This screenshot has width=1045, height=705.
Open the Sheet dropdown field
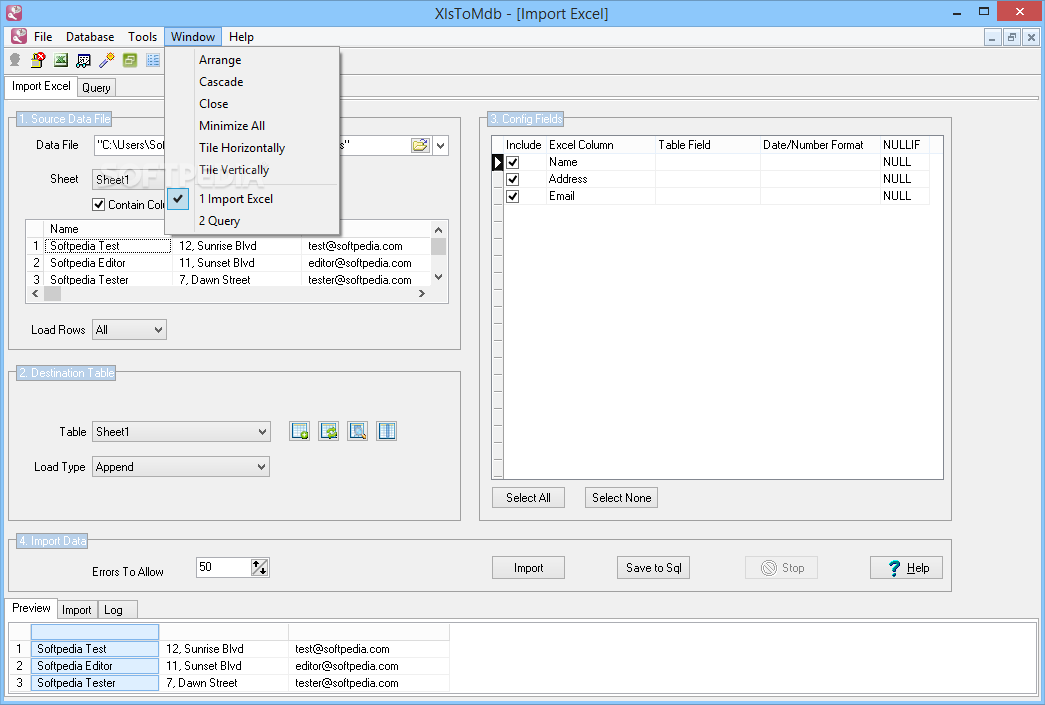click(x=128, y=179)
